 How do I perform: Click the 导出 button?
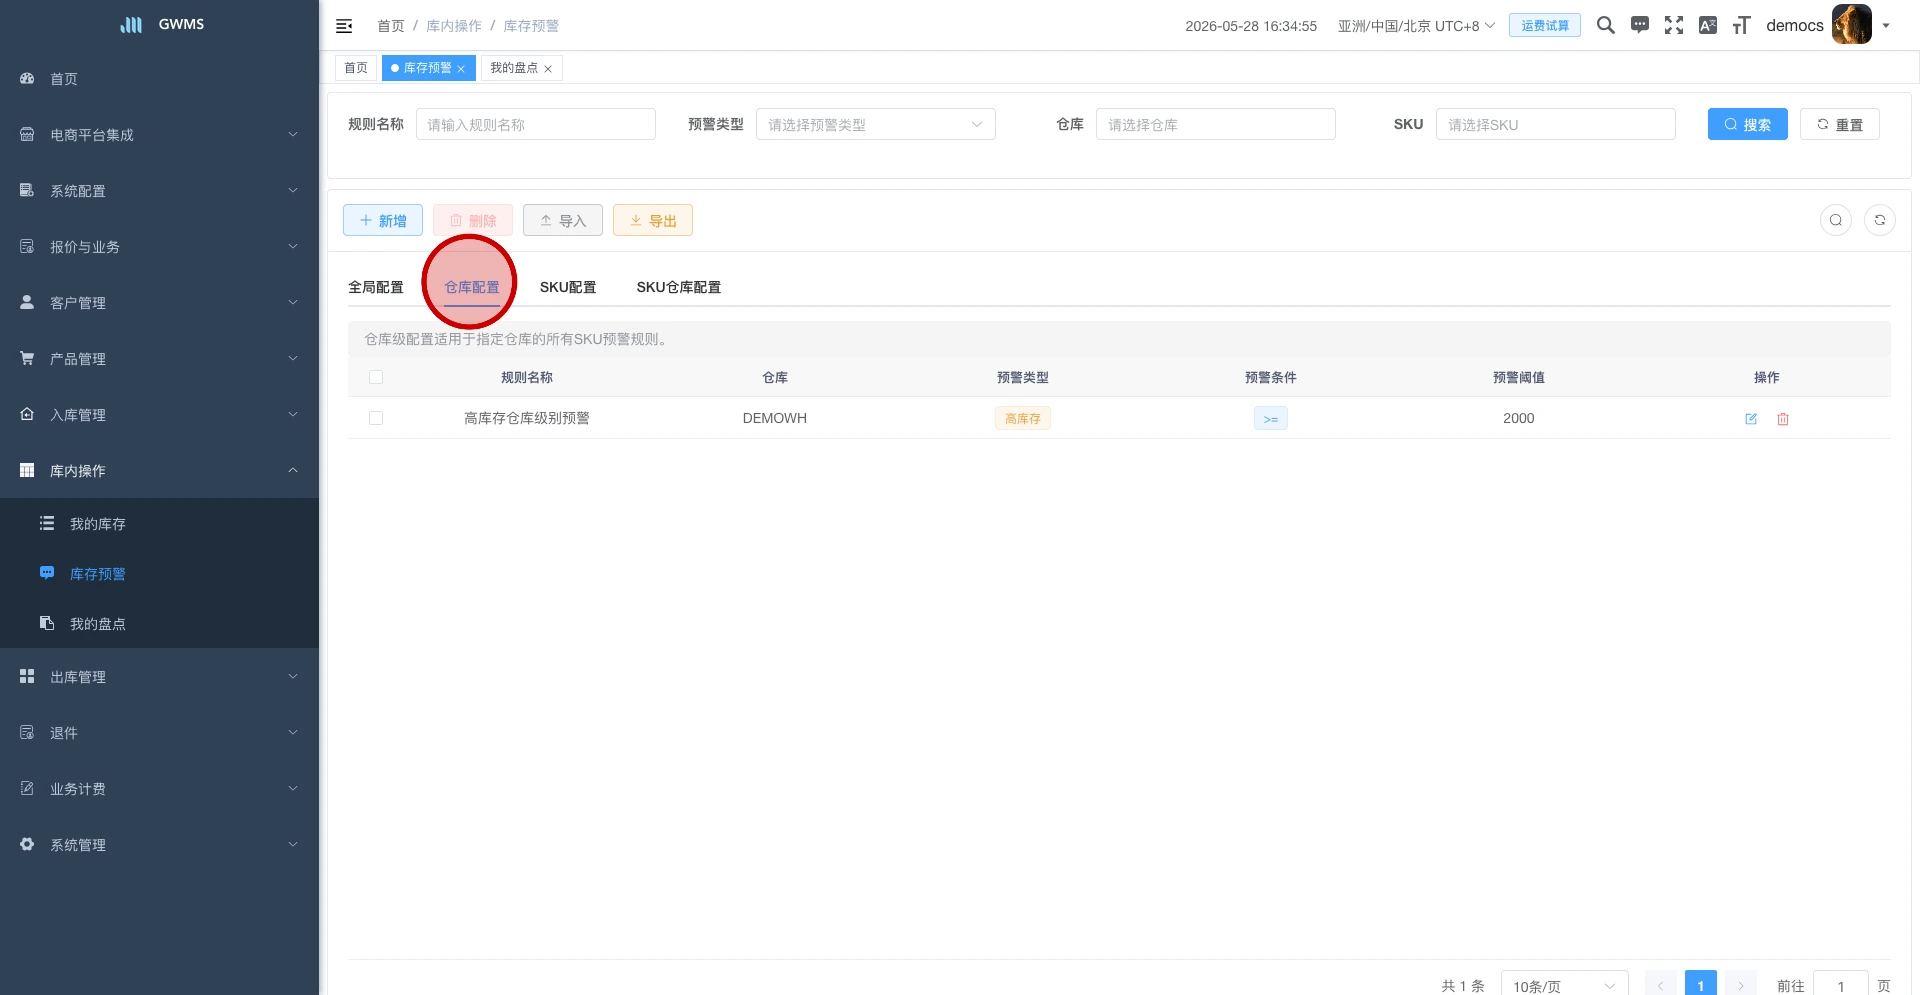(x=653, y=220)
